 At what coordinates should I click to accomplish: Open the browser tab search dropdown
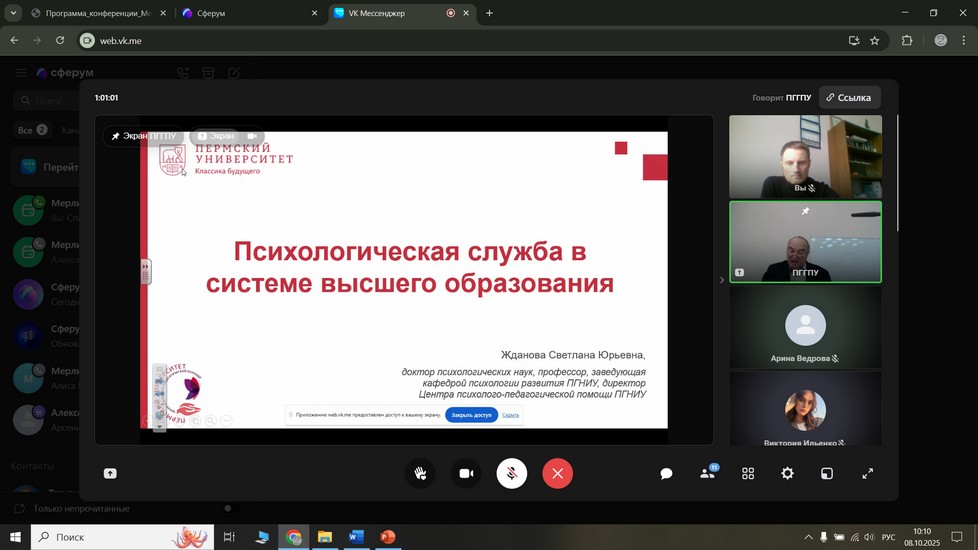(x=13, y=13)
